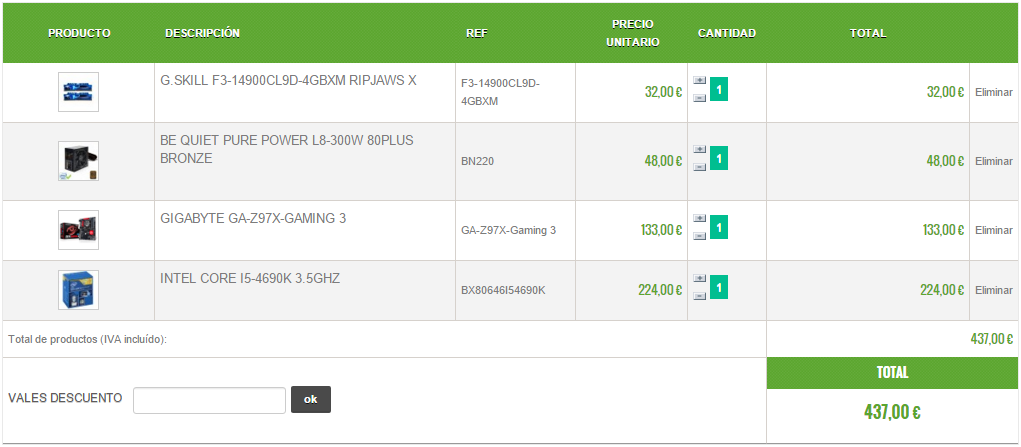Select quantity box of G.SKILL row
Screen dimensions: 1021x447
pyautogui.click(x=719, y=89)
